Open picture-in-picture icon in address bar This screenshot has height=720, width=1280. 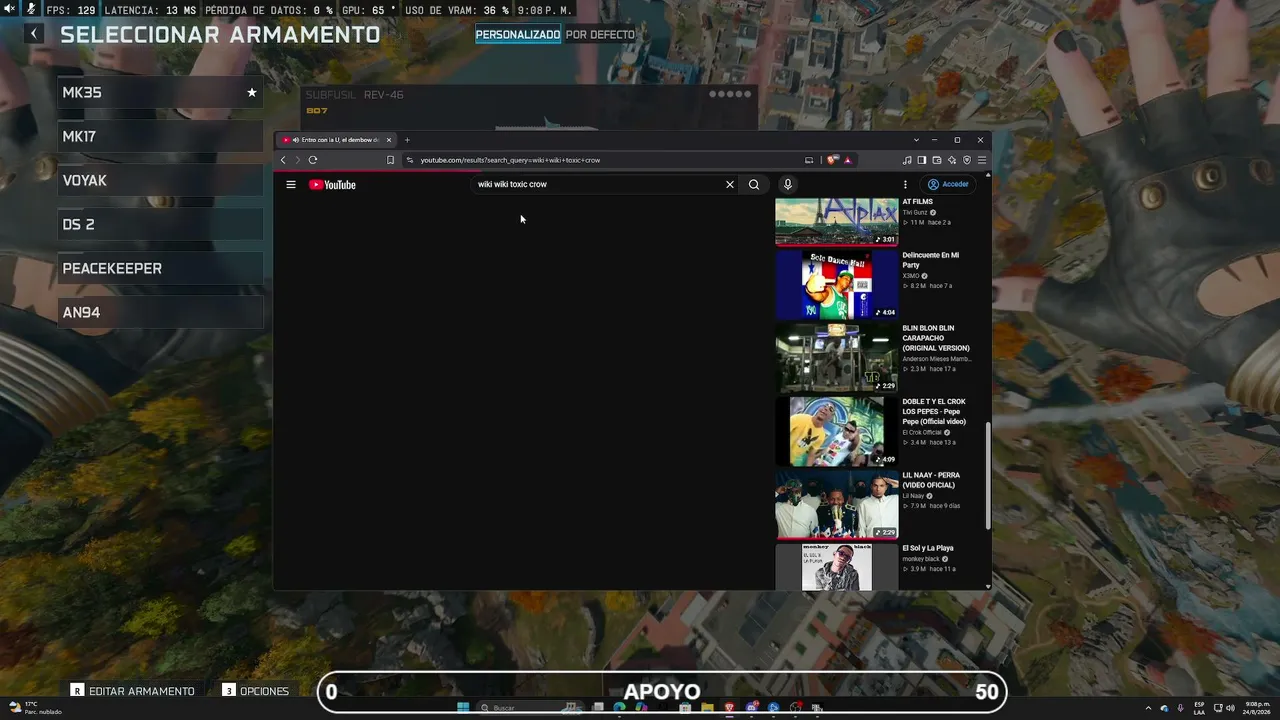pos(809,160)
